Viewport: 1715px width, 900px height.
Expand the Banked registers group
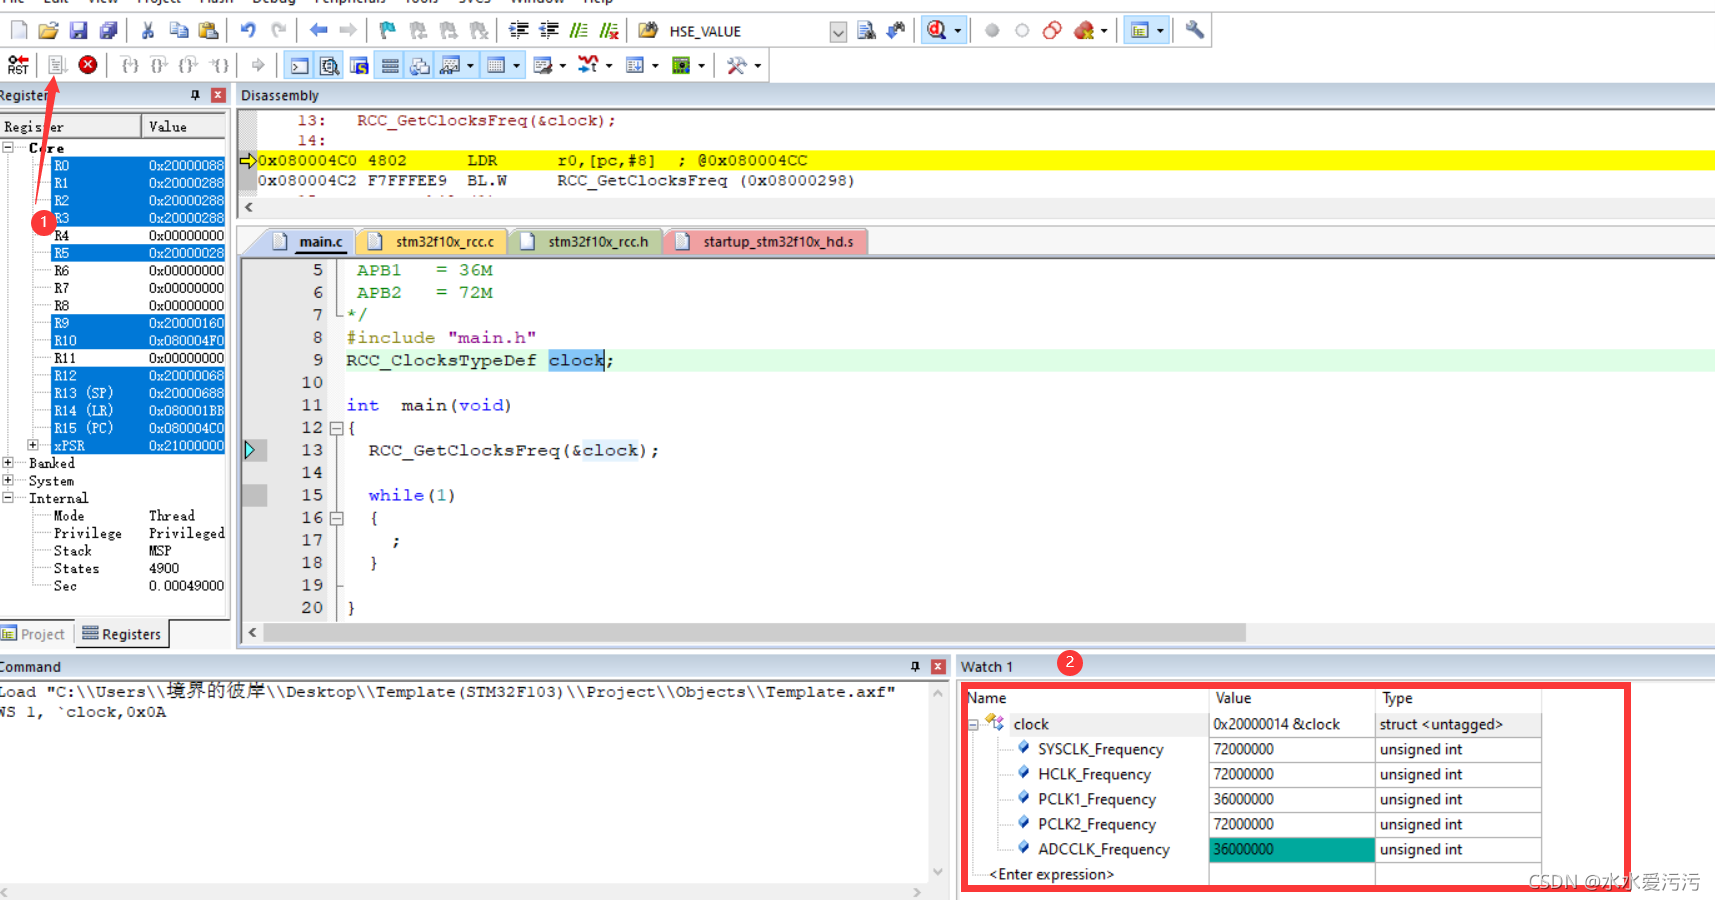click(x=8, y=463)
